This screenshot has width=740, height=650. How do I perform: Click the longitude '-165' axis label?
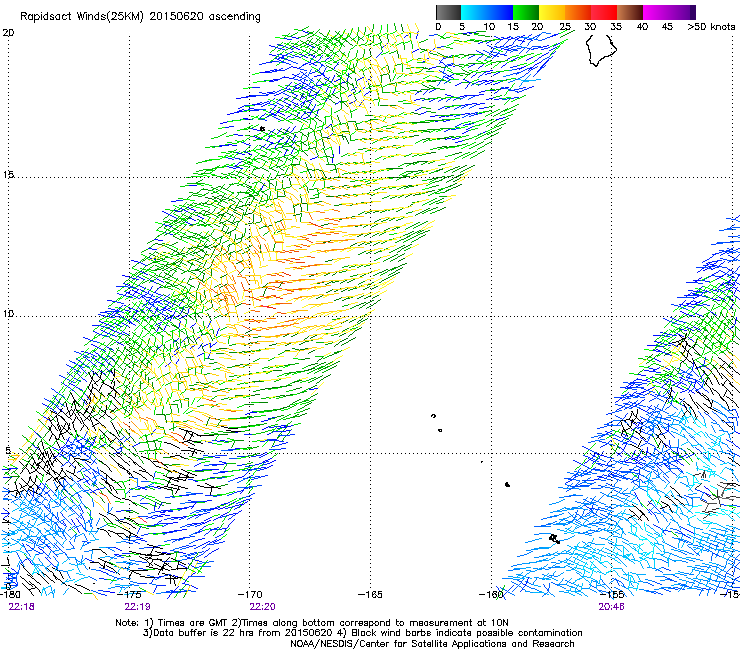370,595
